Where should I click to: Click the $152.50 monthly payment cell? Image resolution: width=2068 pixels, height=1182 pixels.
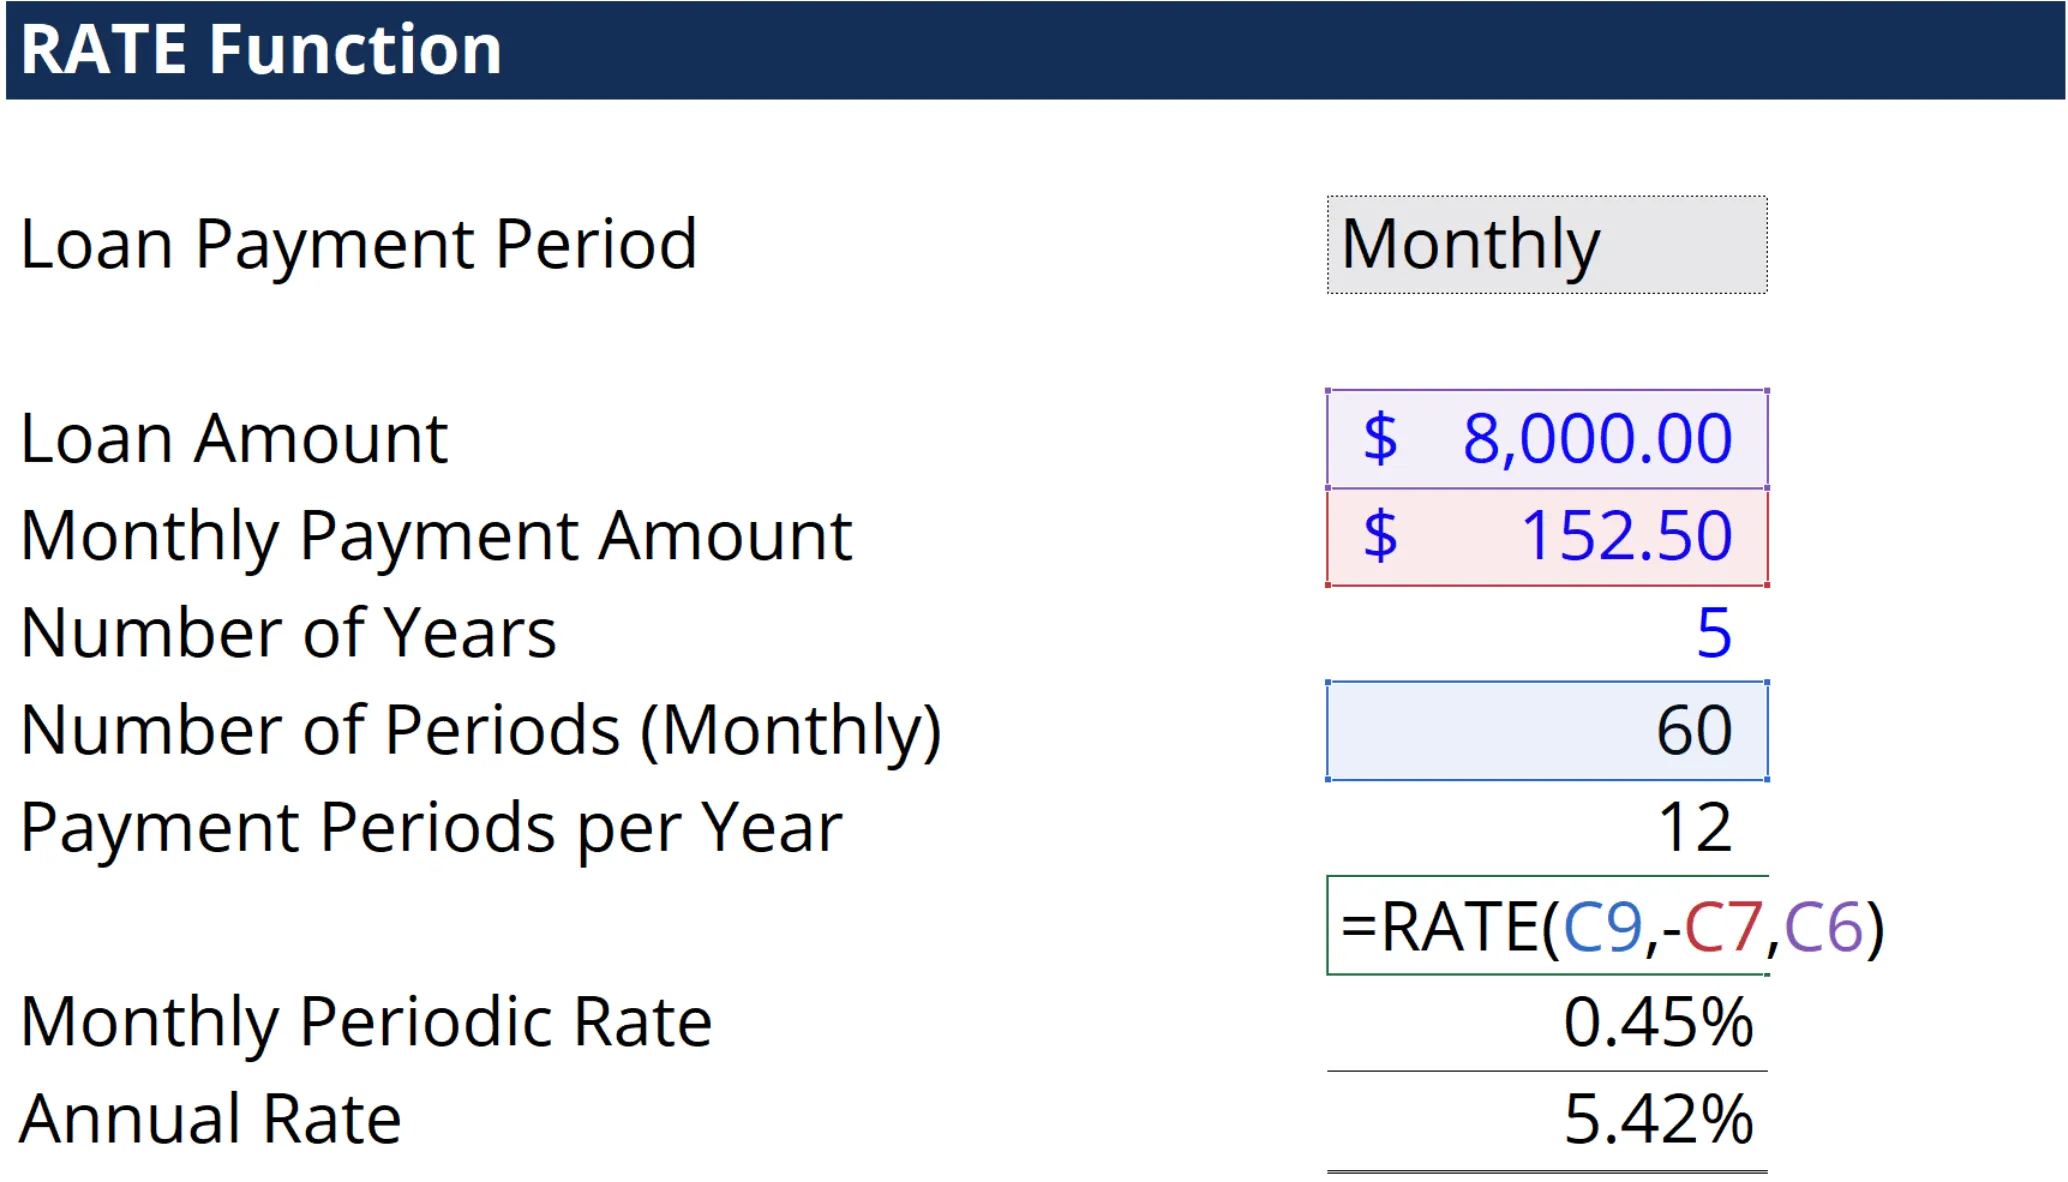1546,536
